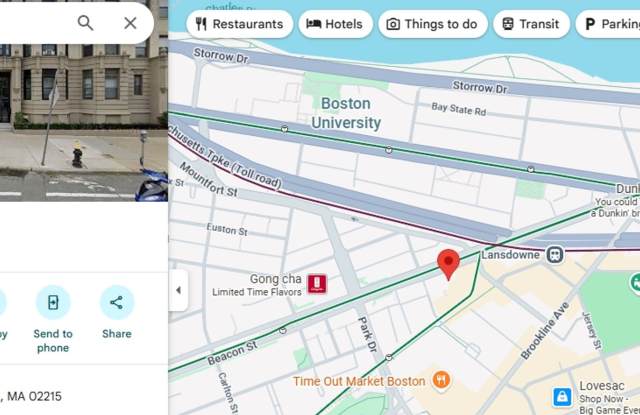Click the red location pin marker
This screenshot has width=640, height=415.
point(448,264)
